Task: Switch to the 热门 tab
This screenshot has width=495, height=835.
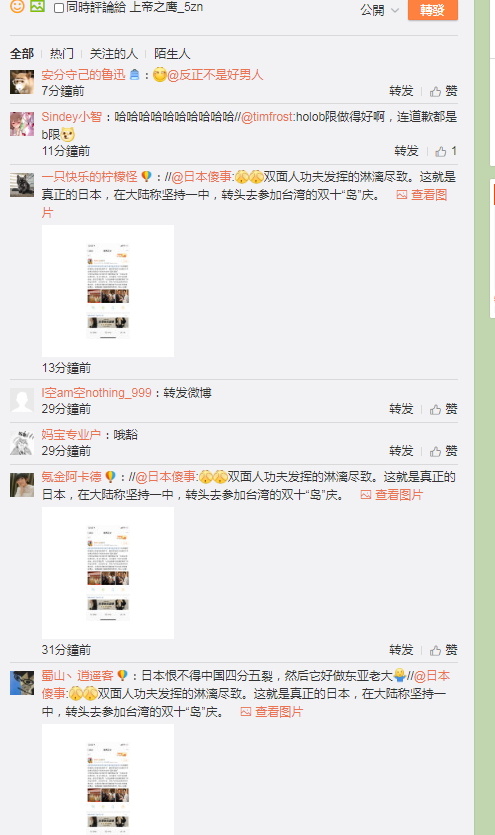Action: (62, 54)
